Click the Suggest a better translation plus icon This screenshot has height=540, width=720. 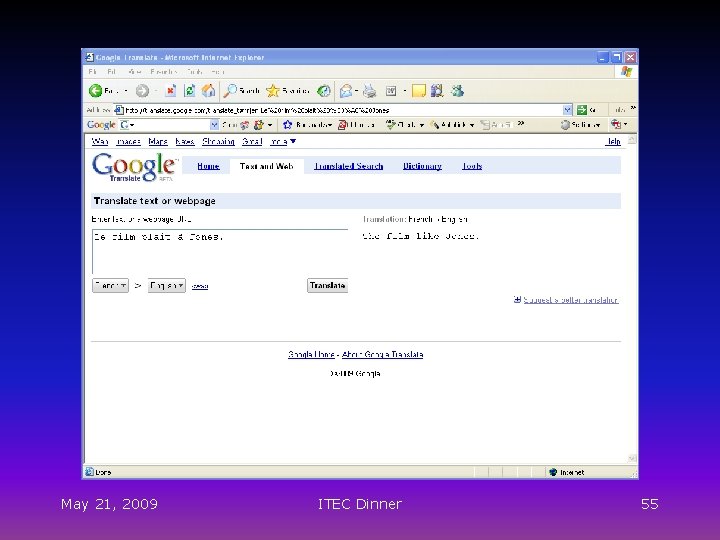click(x=517, y=299)
